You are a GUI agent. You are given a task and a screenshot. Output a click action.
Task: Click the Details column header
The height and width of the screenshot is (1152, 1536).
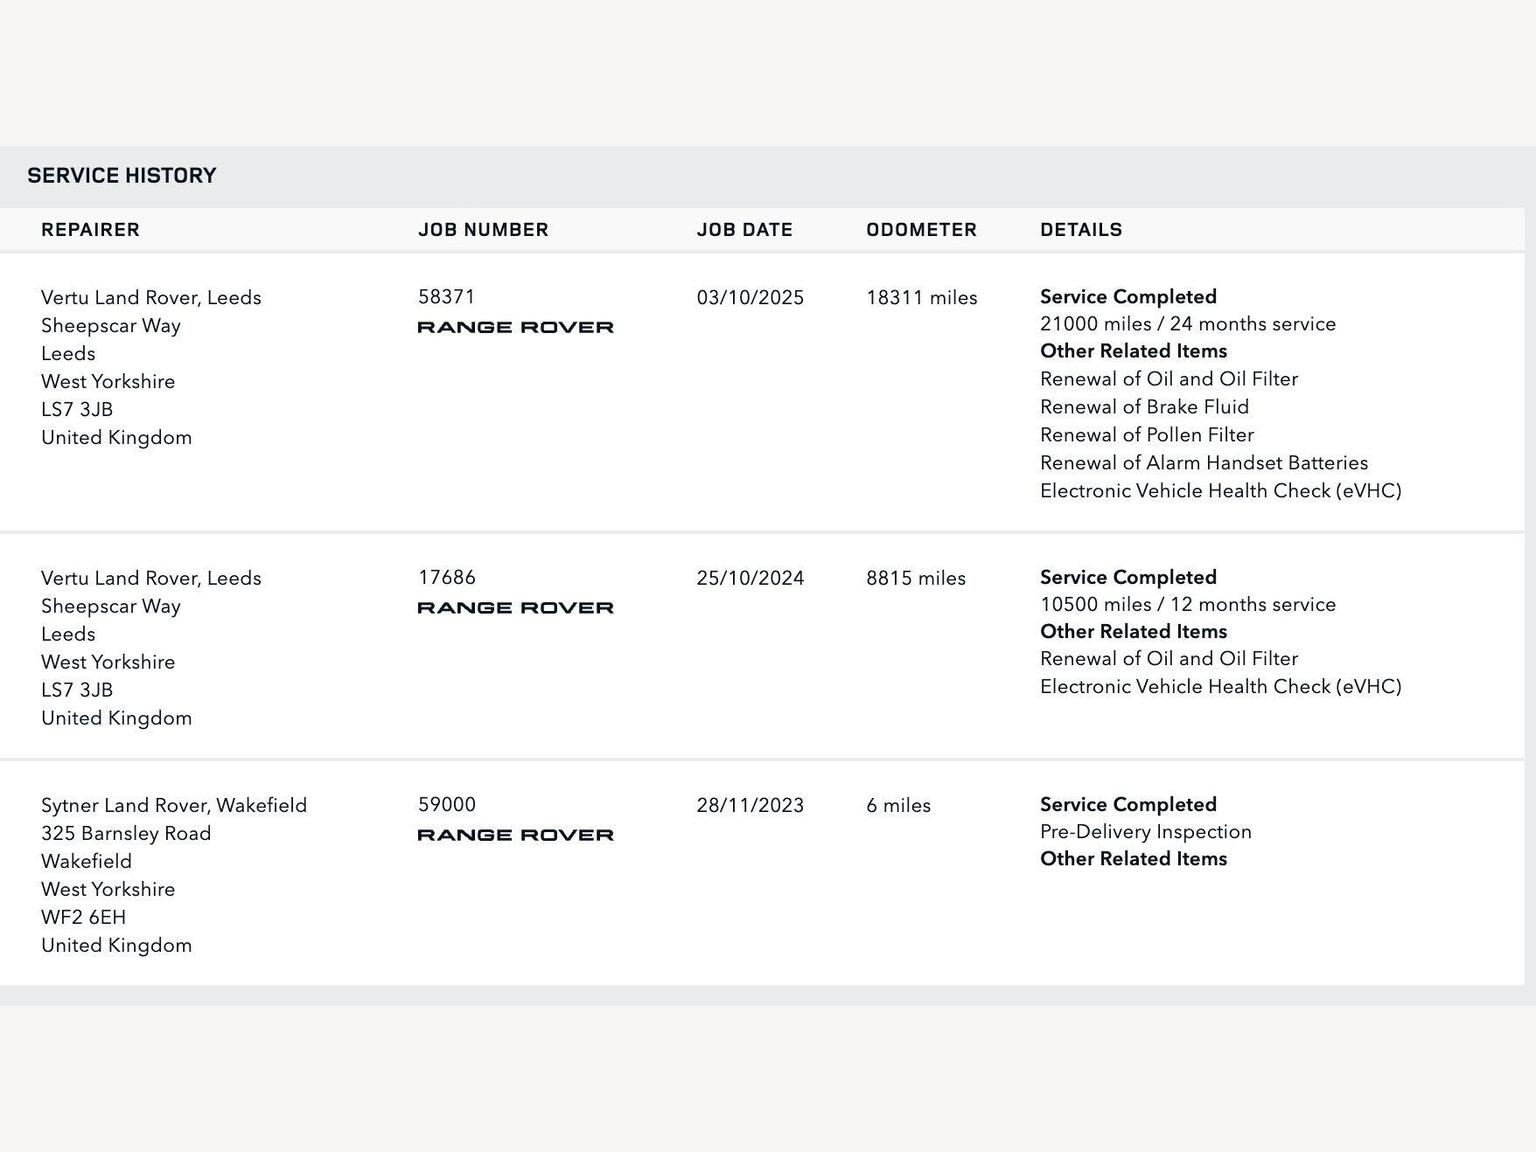[1081, 230]
